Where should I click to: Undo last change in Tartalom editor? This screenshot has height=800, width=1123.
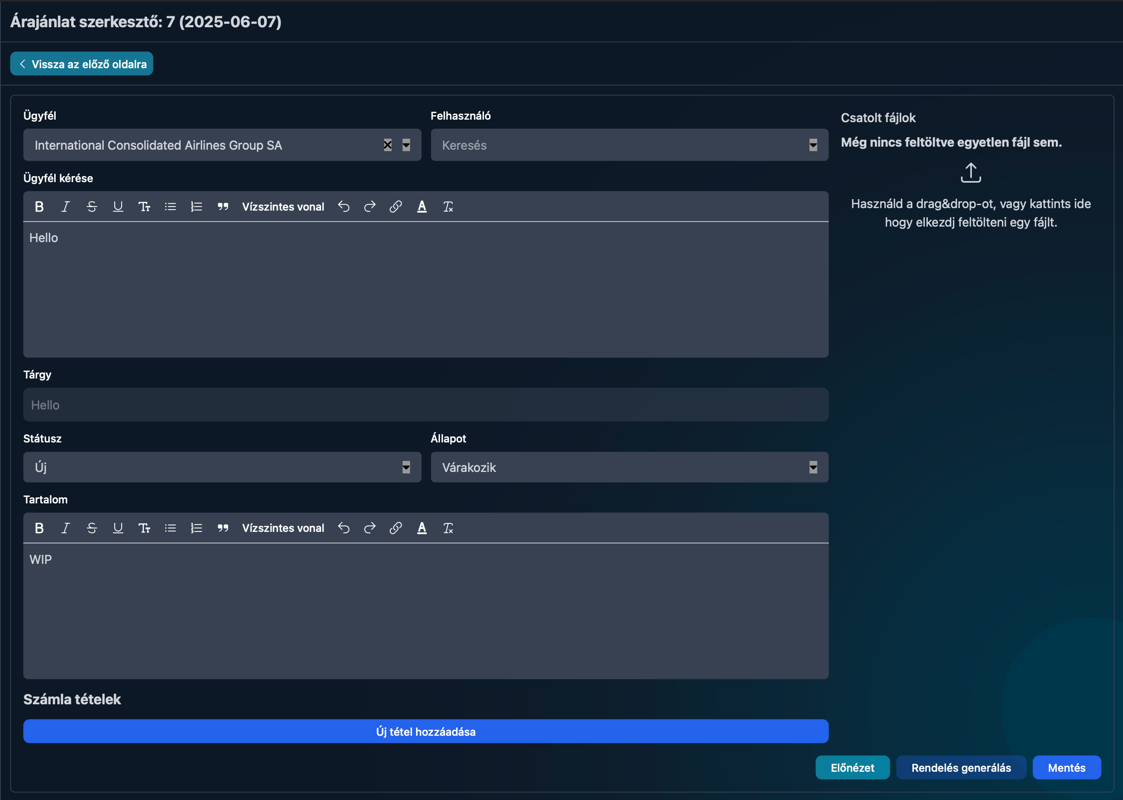(344, 528)
